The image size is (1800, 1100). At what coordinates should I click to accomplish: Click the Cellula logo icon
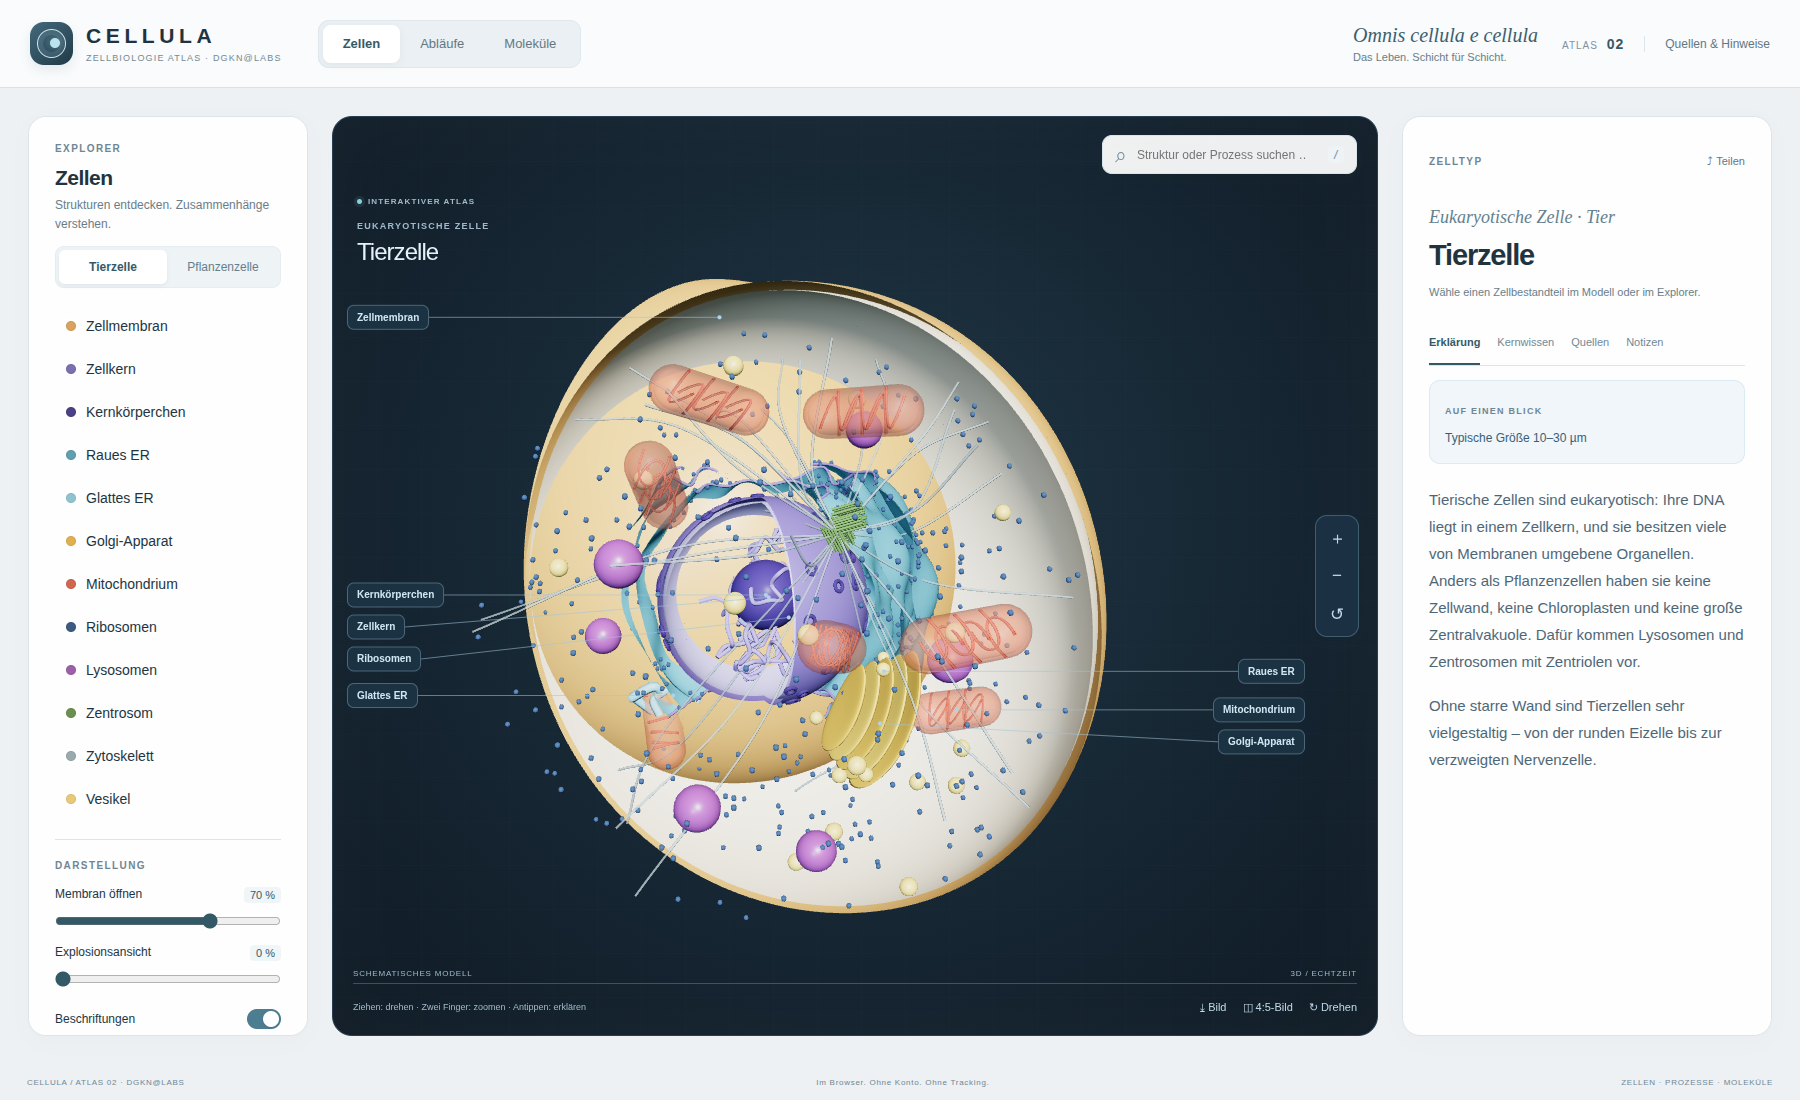click(51, 43)
